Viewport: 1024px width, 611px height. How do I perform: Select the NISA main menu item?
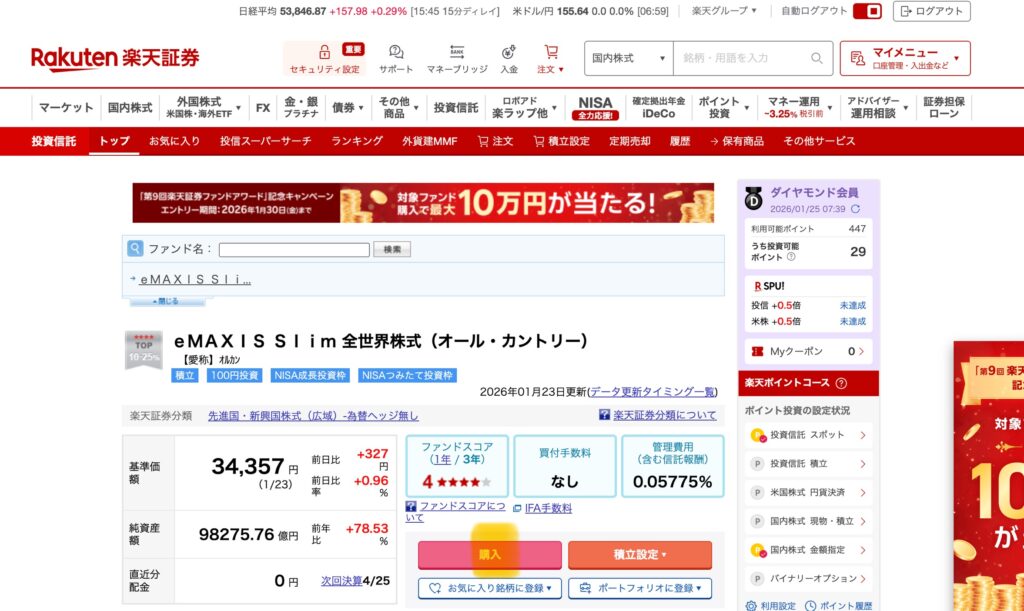(595, 107)
